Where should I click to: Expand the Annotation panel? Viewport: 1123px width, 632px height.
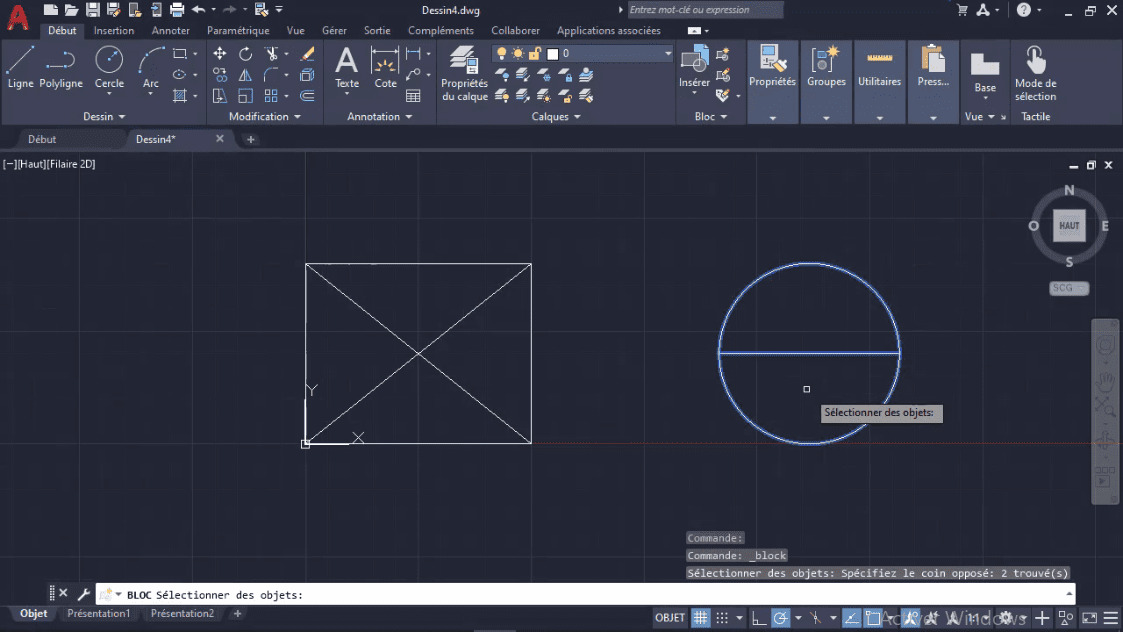[x=380, y=116]
